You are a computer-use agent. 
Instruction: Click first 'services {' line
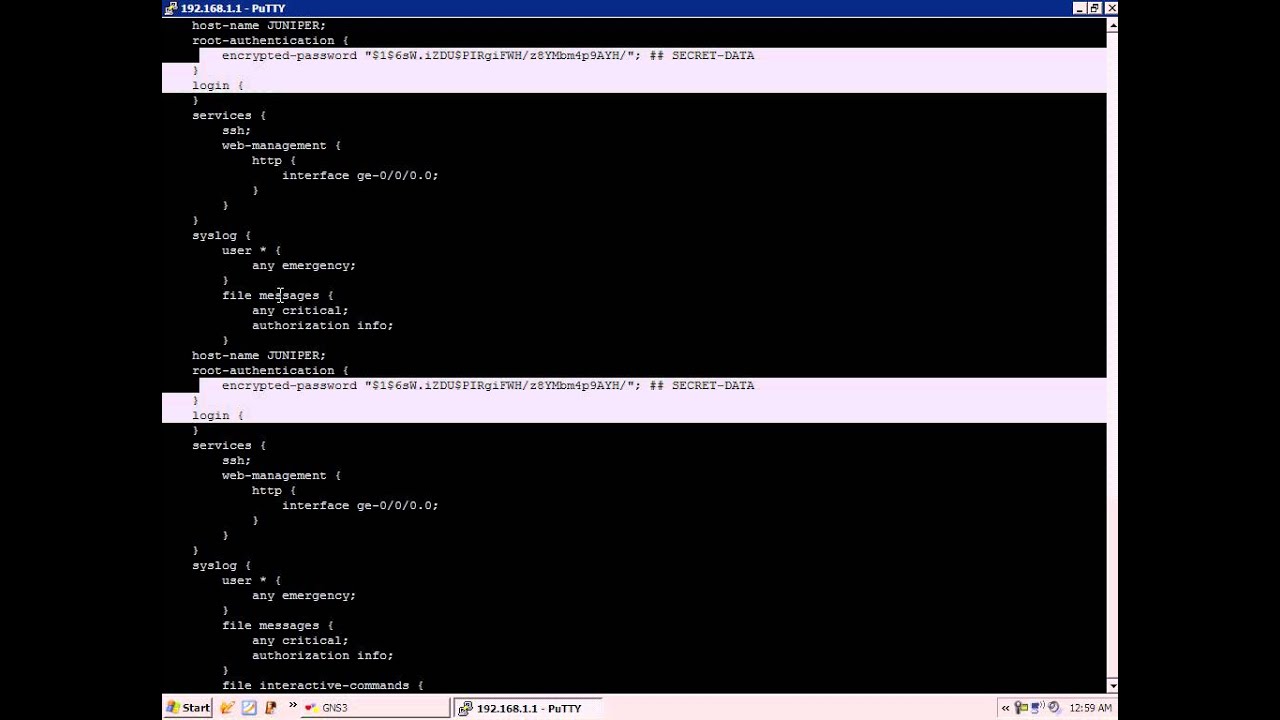click(x=229, y=116)
